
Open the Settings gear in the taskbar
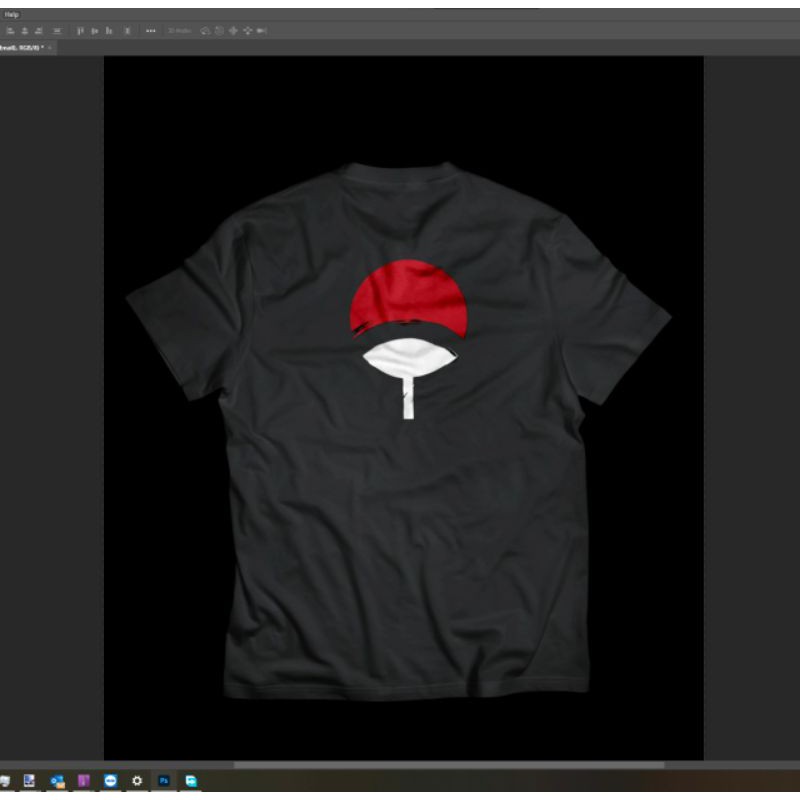[137, 781]
